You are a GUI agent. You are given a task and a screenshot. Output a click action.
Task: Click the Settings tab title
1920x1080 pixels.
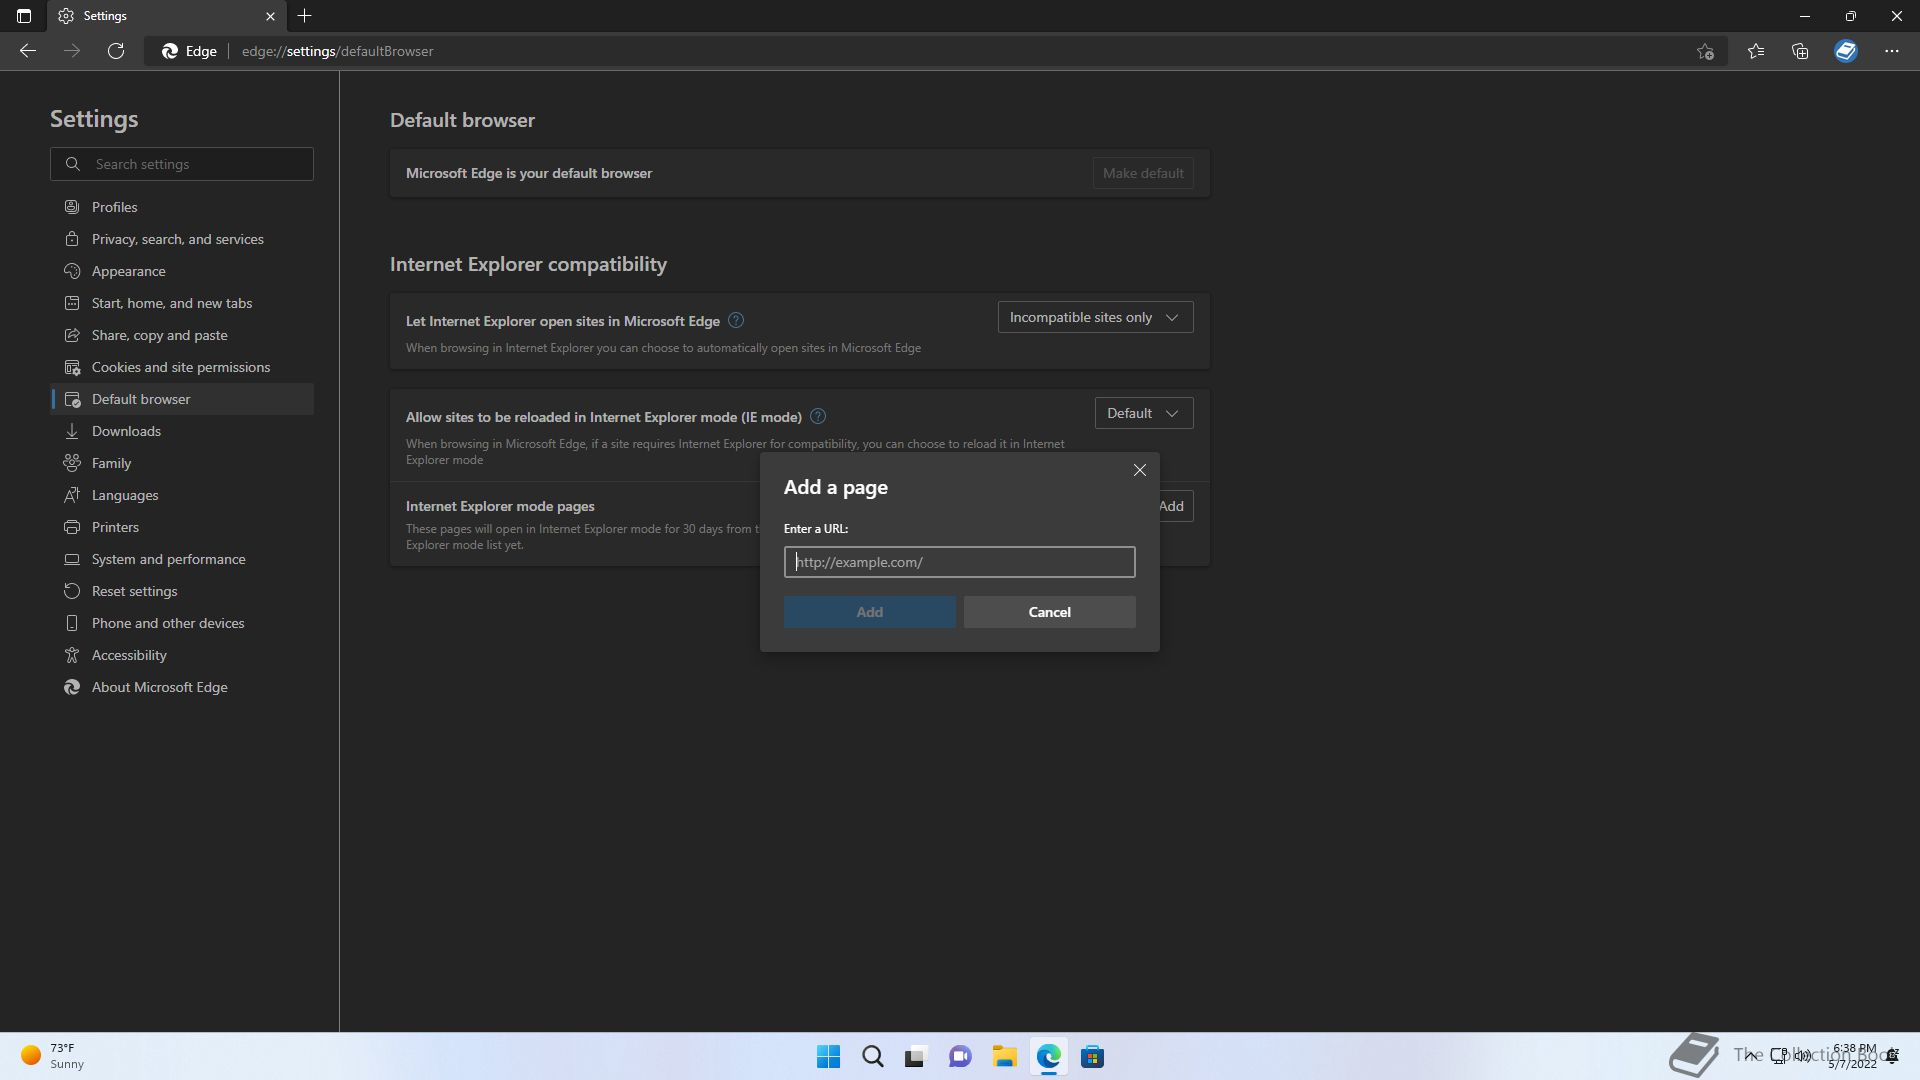point(105,16)
